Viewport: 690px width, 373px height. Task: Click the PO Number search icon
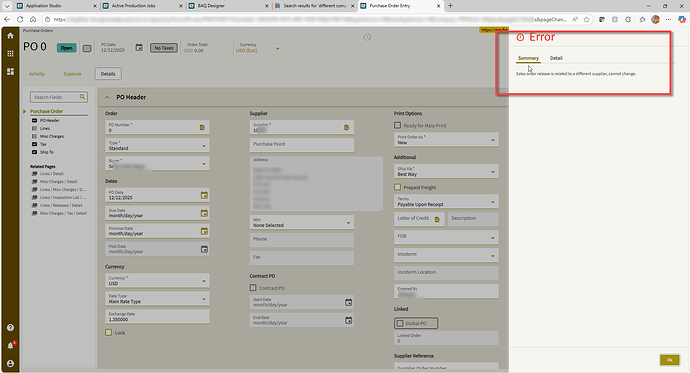tap(202, 128)
